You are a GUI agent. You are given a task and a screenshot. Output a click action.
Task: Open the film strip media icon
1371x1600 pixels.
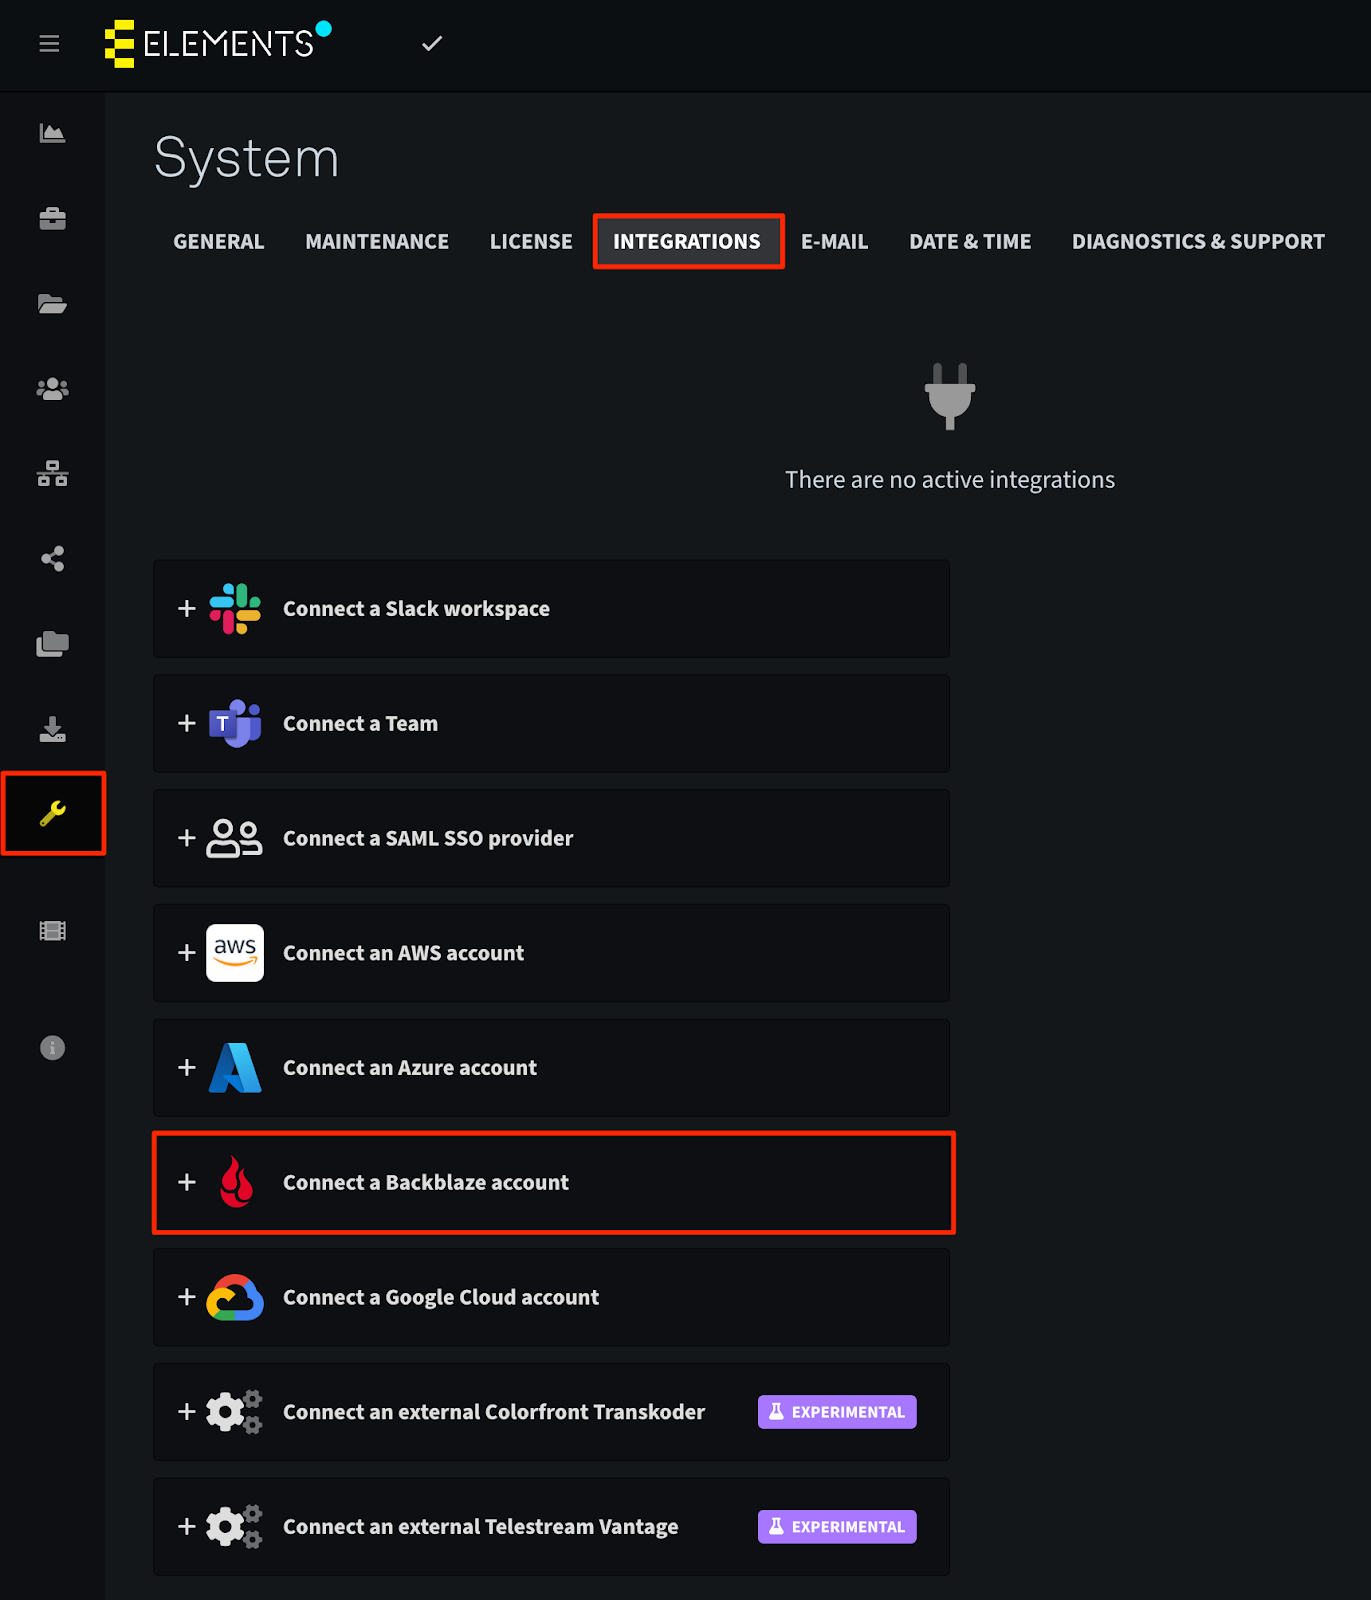52,931
